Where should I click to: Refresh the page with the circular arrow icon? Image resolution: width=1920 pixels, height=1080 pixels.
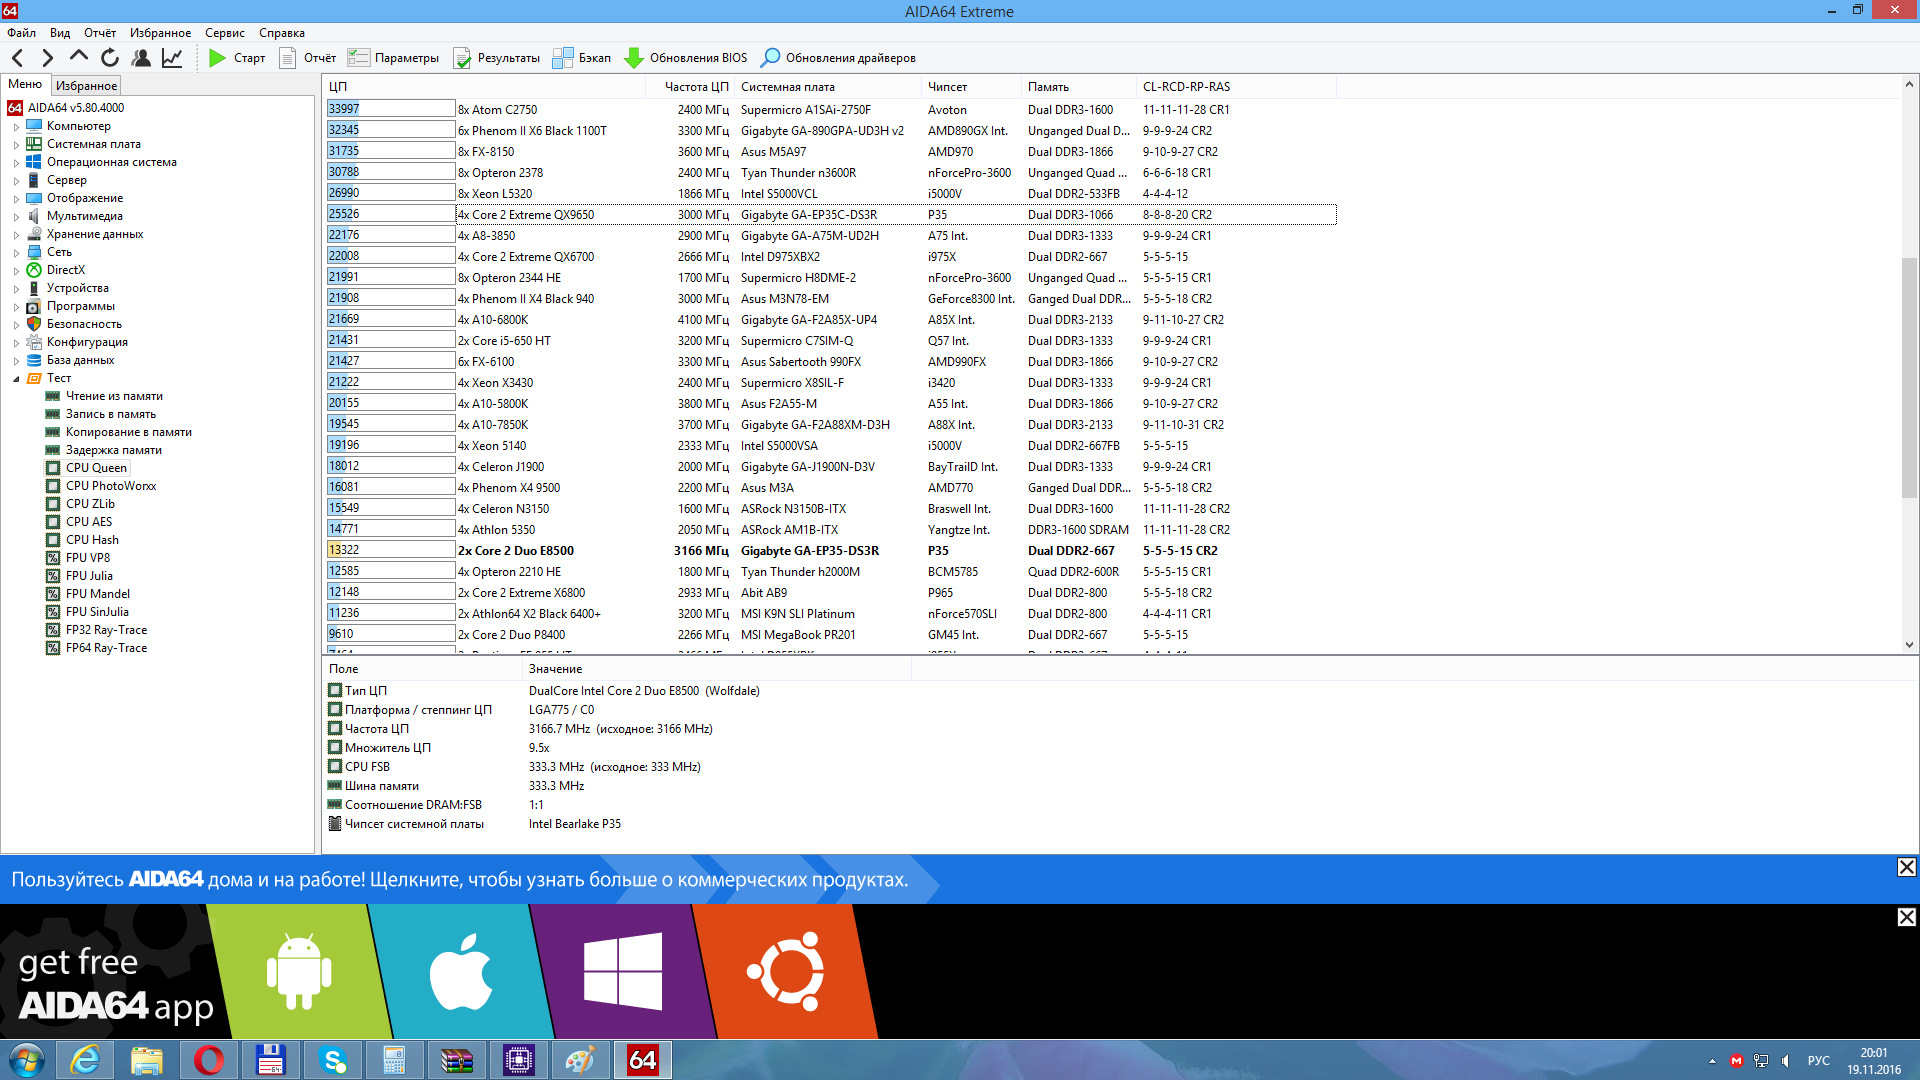[x=110, y=58]
